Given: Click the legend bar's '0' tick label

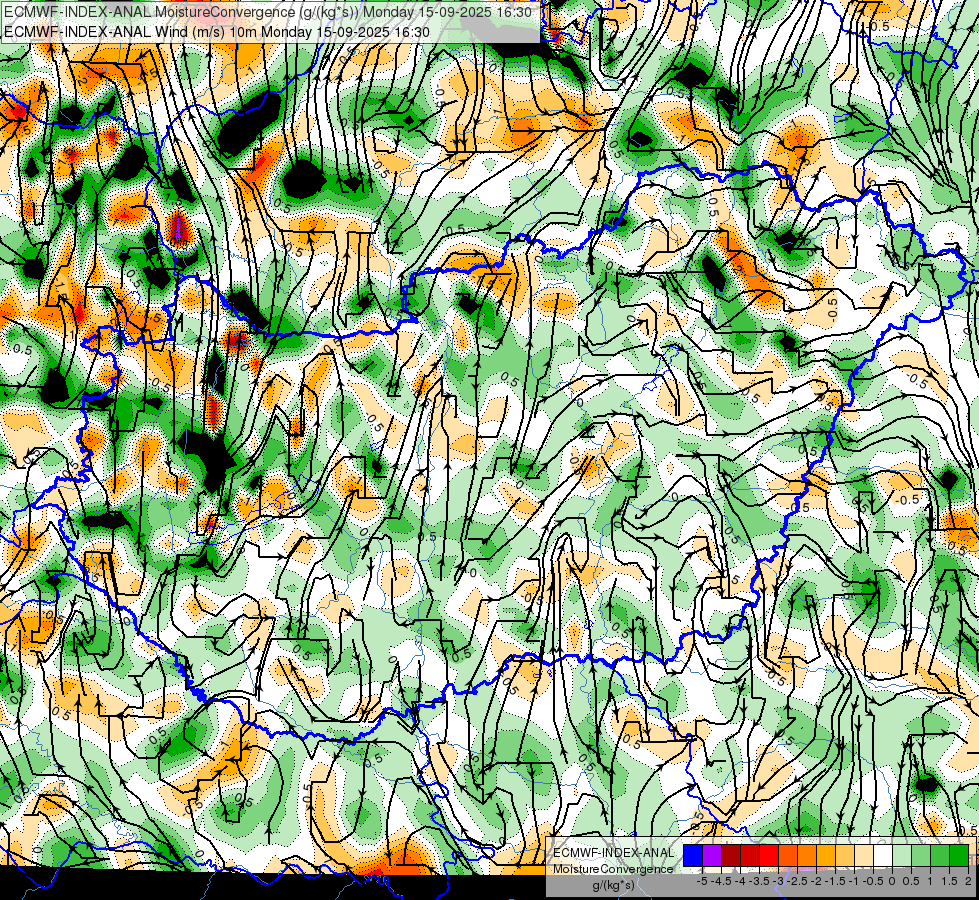Looking at the screenshot, I should pyautogui.click(x=892, y=881).
